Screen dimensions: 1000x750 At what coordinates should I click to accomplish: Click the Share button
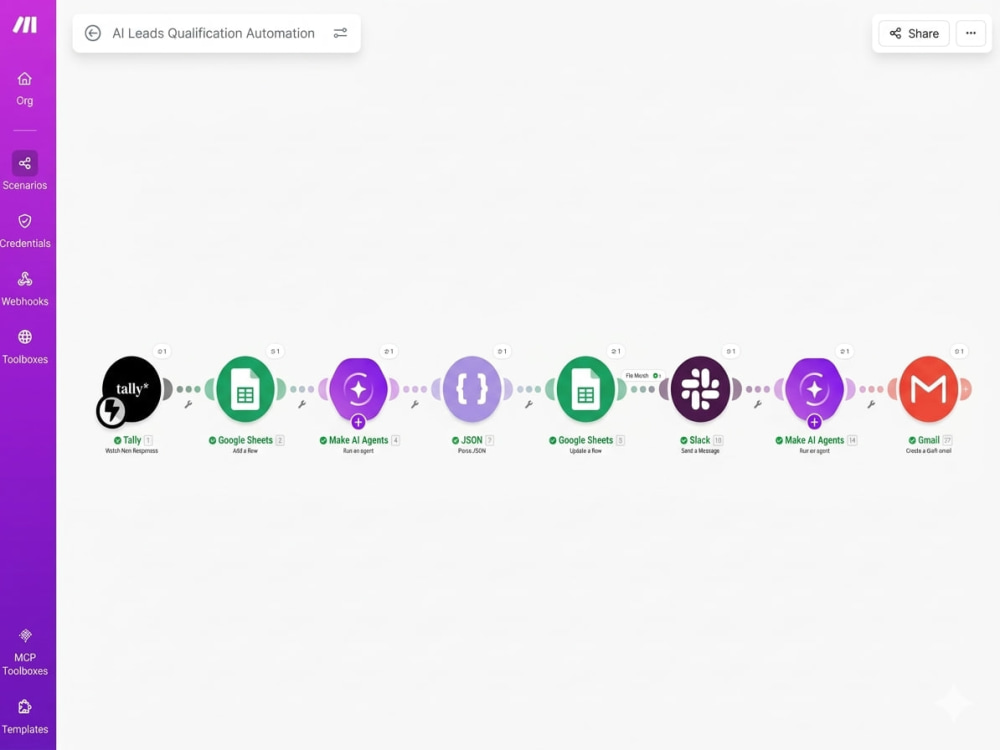[x=914, y=33]
